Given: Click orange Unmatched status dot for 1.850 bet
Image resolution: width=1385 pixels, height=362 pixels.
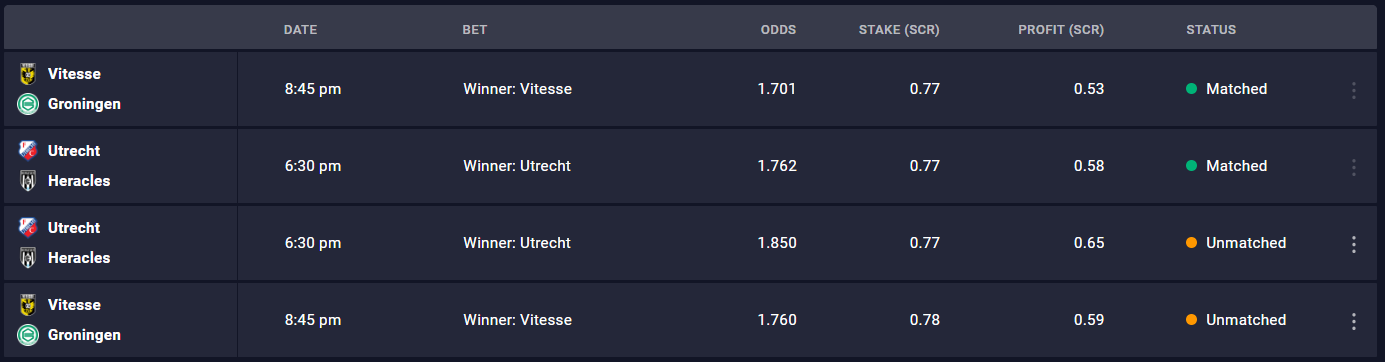Looking at the screenshot, I should point(1191,243).
